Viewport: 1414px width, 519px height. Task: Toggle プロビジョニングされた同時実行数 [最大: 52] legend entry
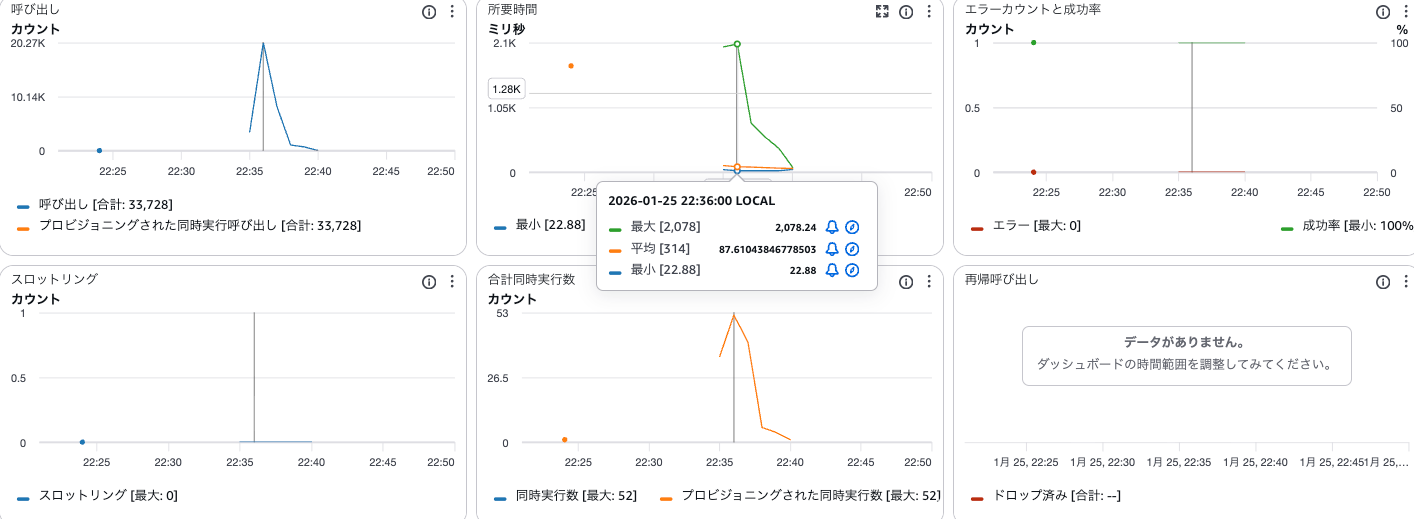800,495
